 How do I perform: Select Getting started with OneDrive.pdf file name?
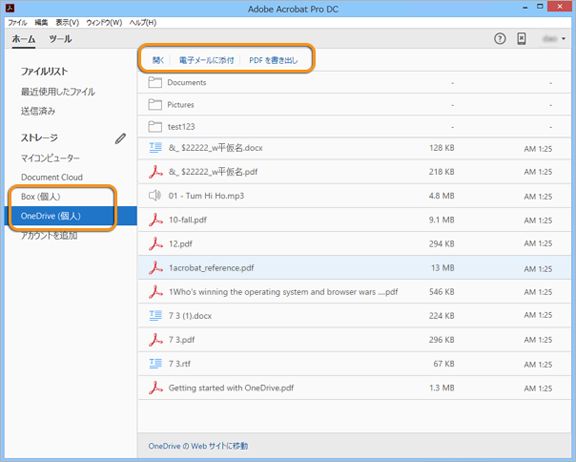[x=231, y=388]
